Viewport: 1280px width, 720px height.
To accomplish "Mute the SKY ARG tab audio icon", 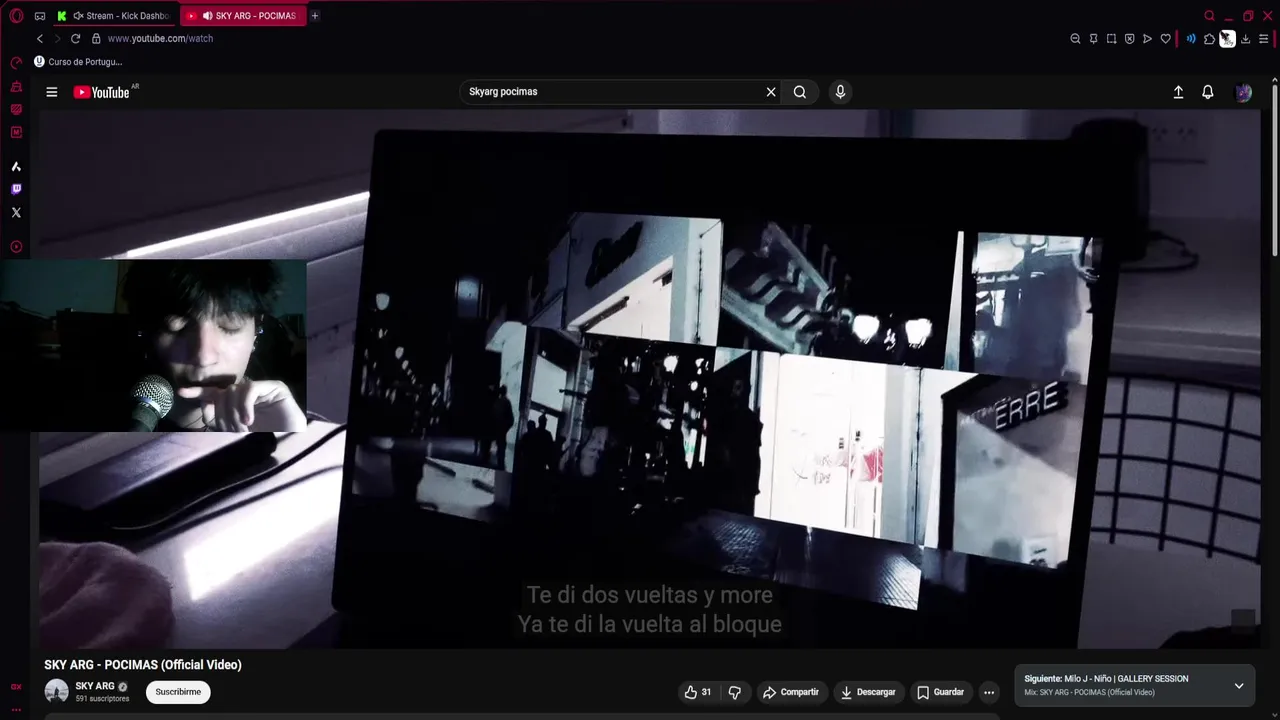I will pos(207,16).
